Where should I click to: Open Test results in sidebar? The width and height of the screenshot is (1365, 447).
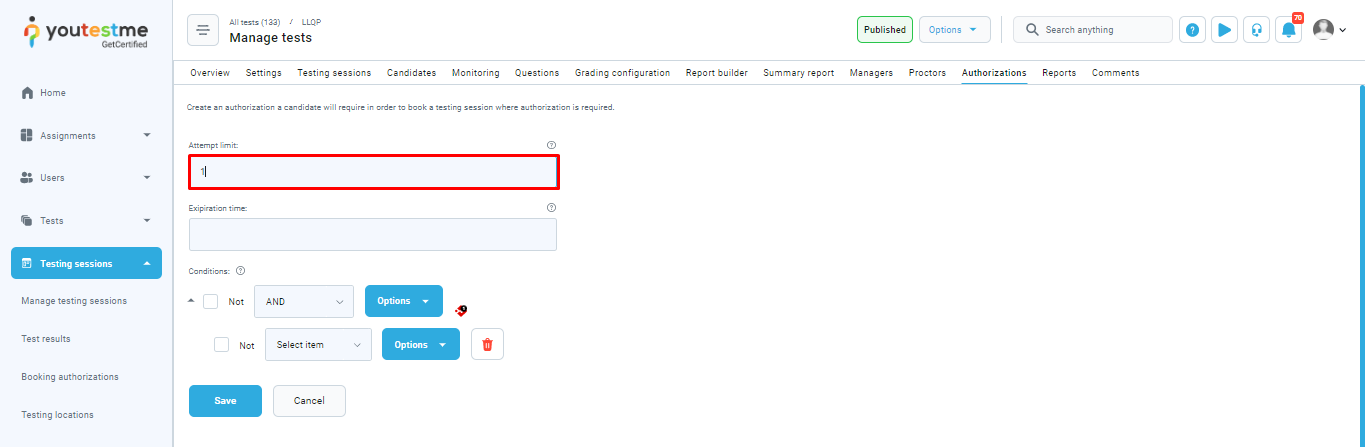click(46, 339)
